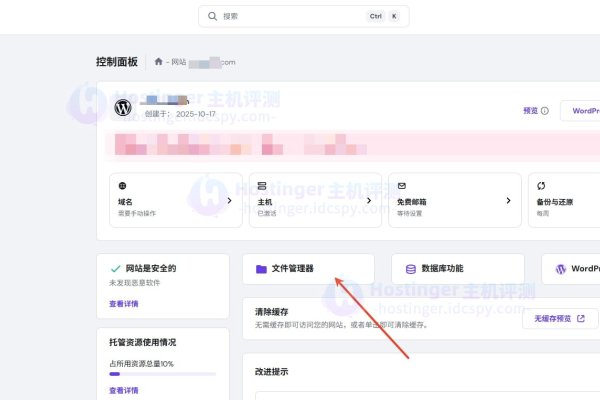Click the folder icon for 文件管理器
Viewport: 600px width, 400px height.
pyautogui.click(x=261, y=269)
